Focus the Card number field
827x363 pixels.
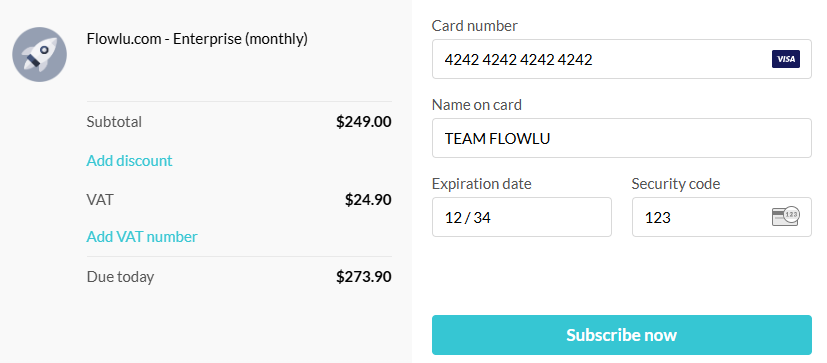[621, 59]
